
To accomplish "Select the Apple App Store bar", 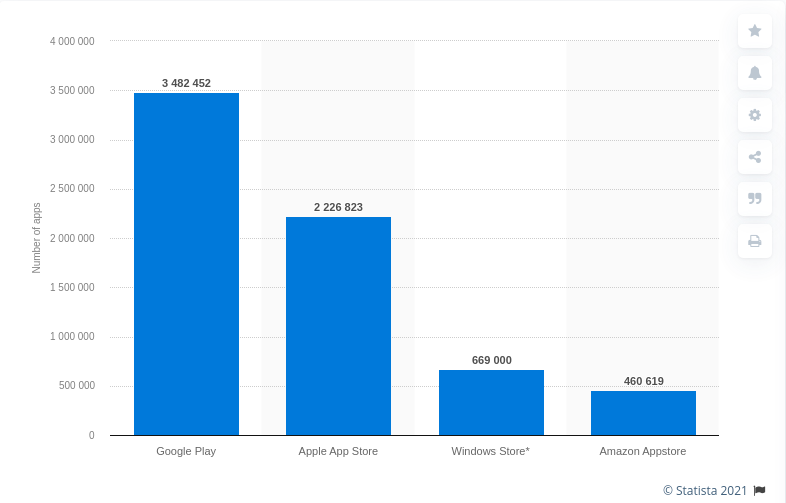I will (x=338, y=326).
